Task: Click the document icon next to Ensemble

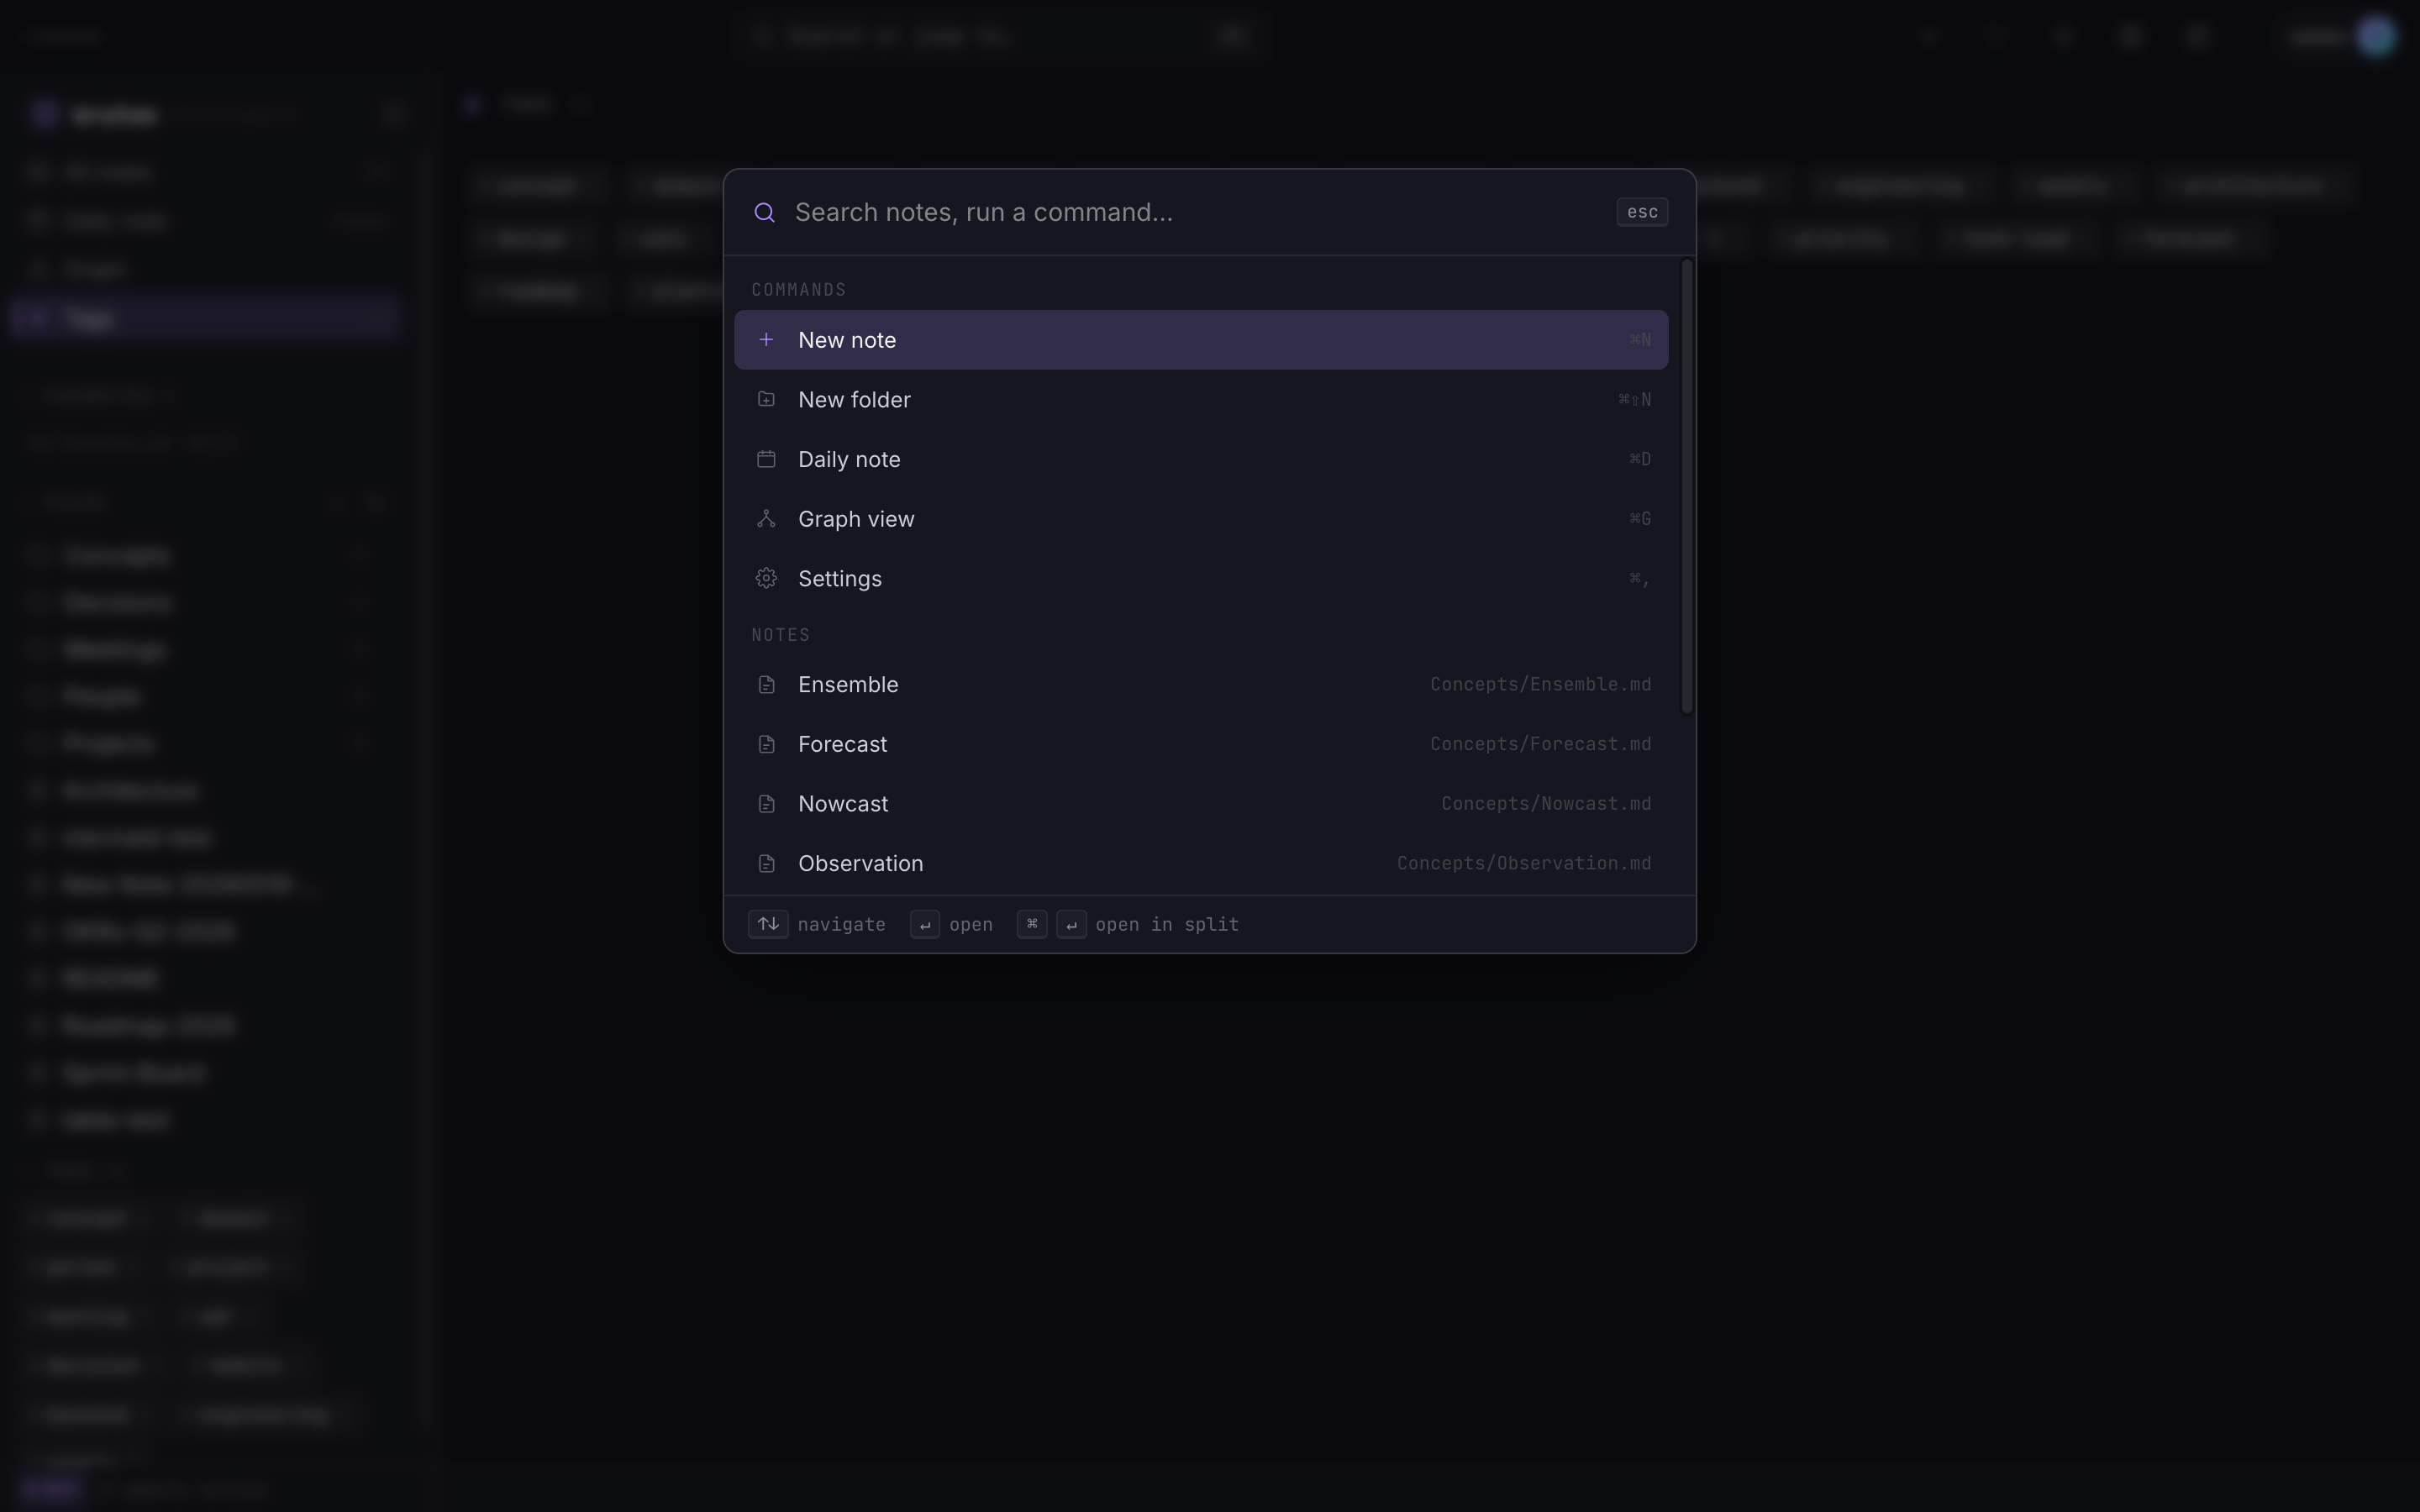Action: point(766,684)
